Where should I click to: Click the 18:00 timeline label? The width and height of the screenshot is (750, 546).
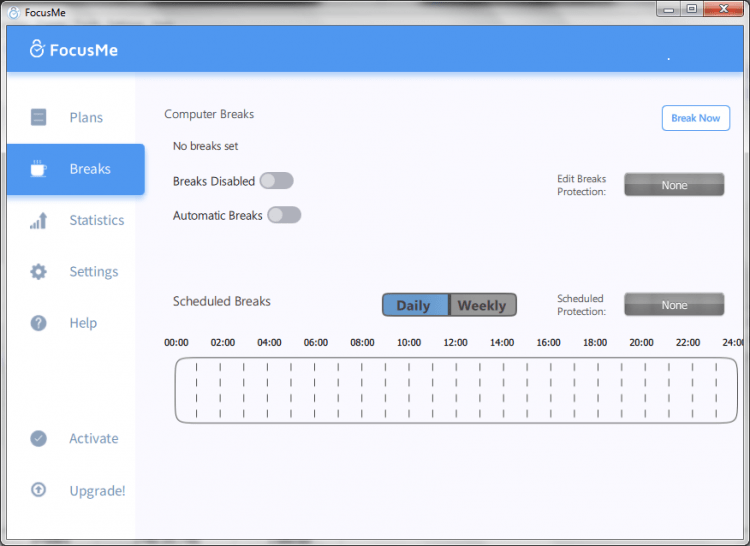click(x=595, y=342)
